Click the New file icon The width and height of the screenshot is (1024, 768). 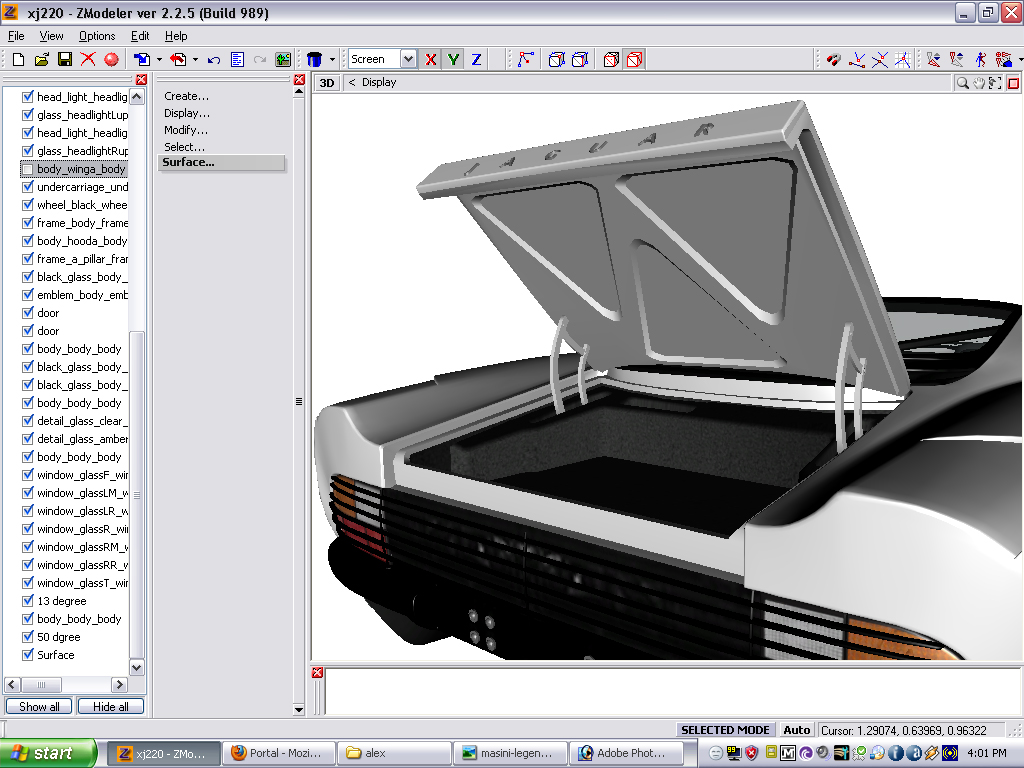click(18, 59)
